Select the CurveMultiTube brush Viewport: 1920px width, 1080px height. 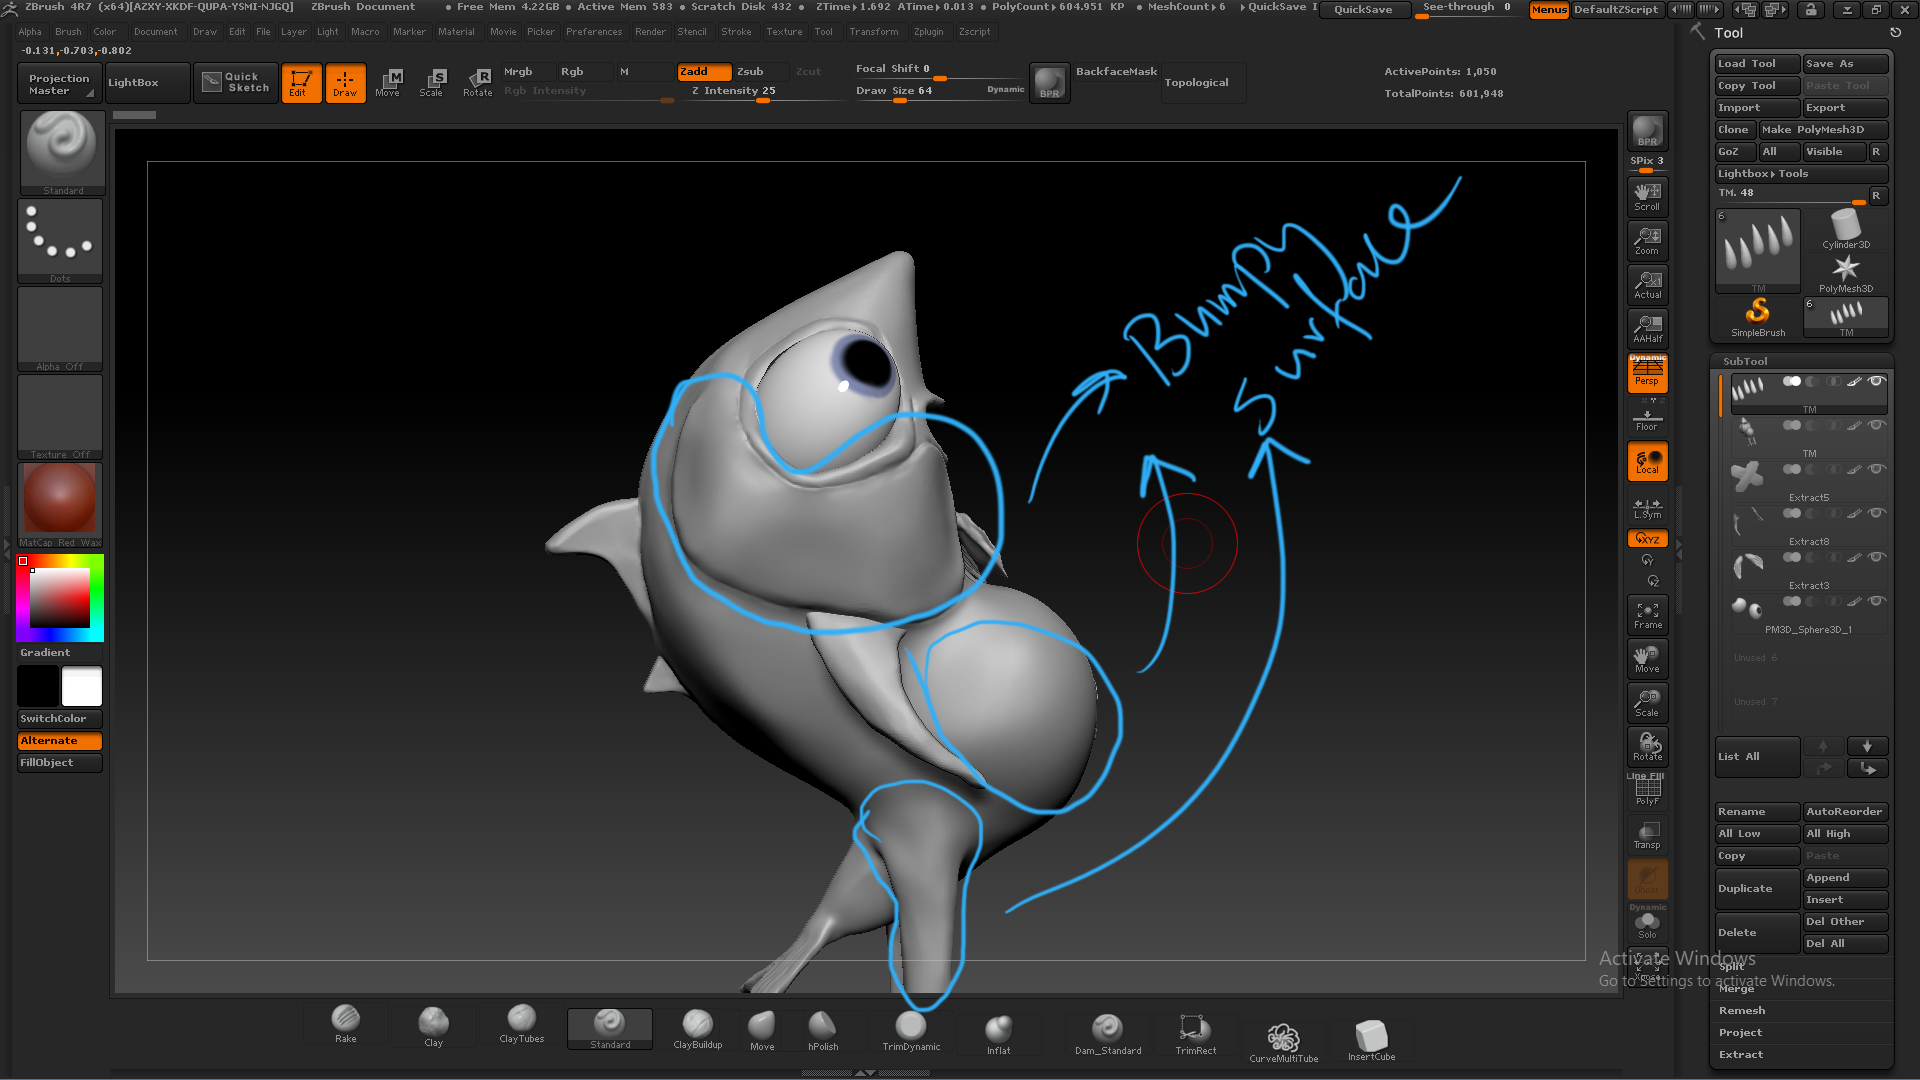tap(1283, 1042)
